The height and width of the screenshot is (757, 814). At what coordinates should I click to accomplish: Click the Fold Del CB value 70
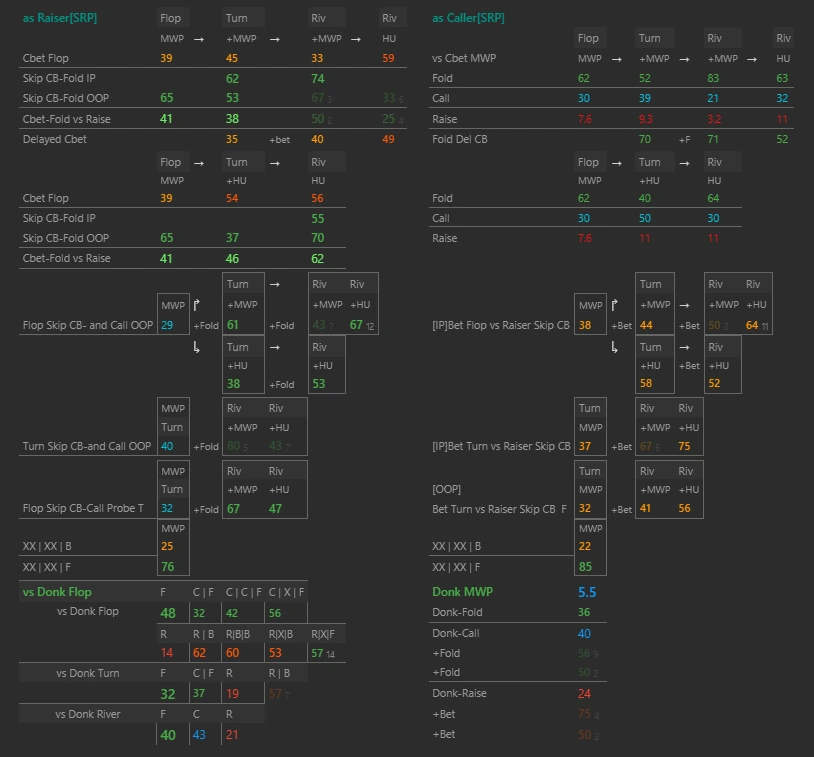645,139
